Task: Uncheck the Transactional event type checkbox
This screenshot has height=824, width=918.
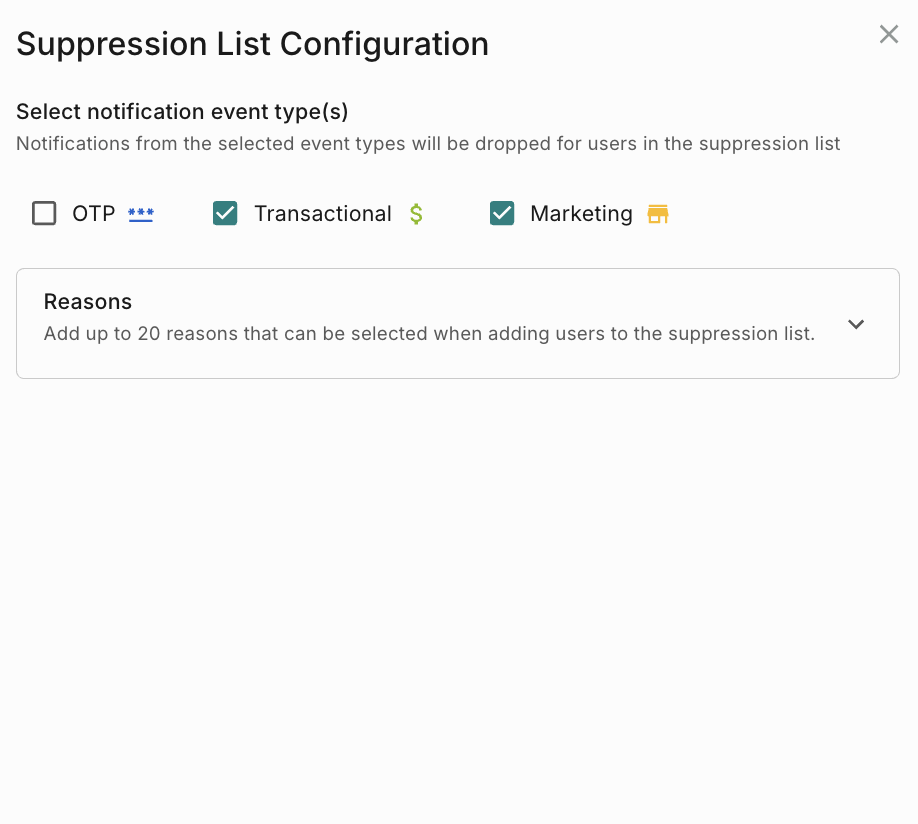Action: click(x=225, y=214)
